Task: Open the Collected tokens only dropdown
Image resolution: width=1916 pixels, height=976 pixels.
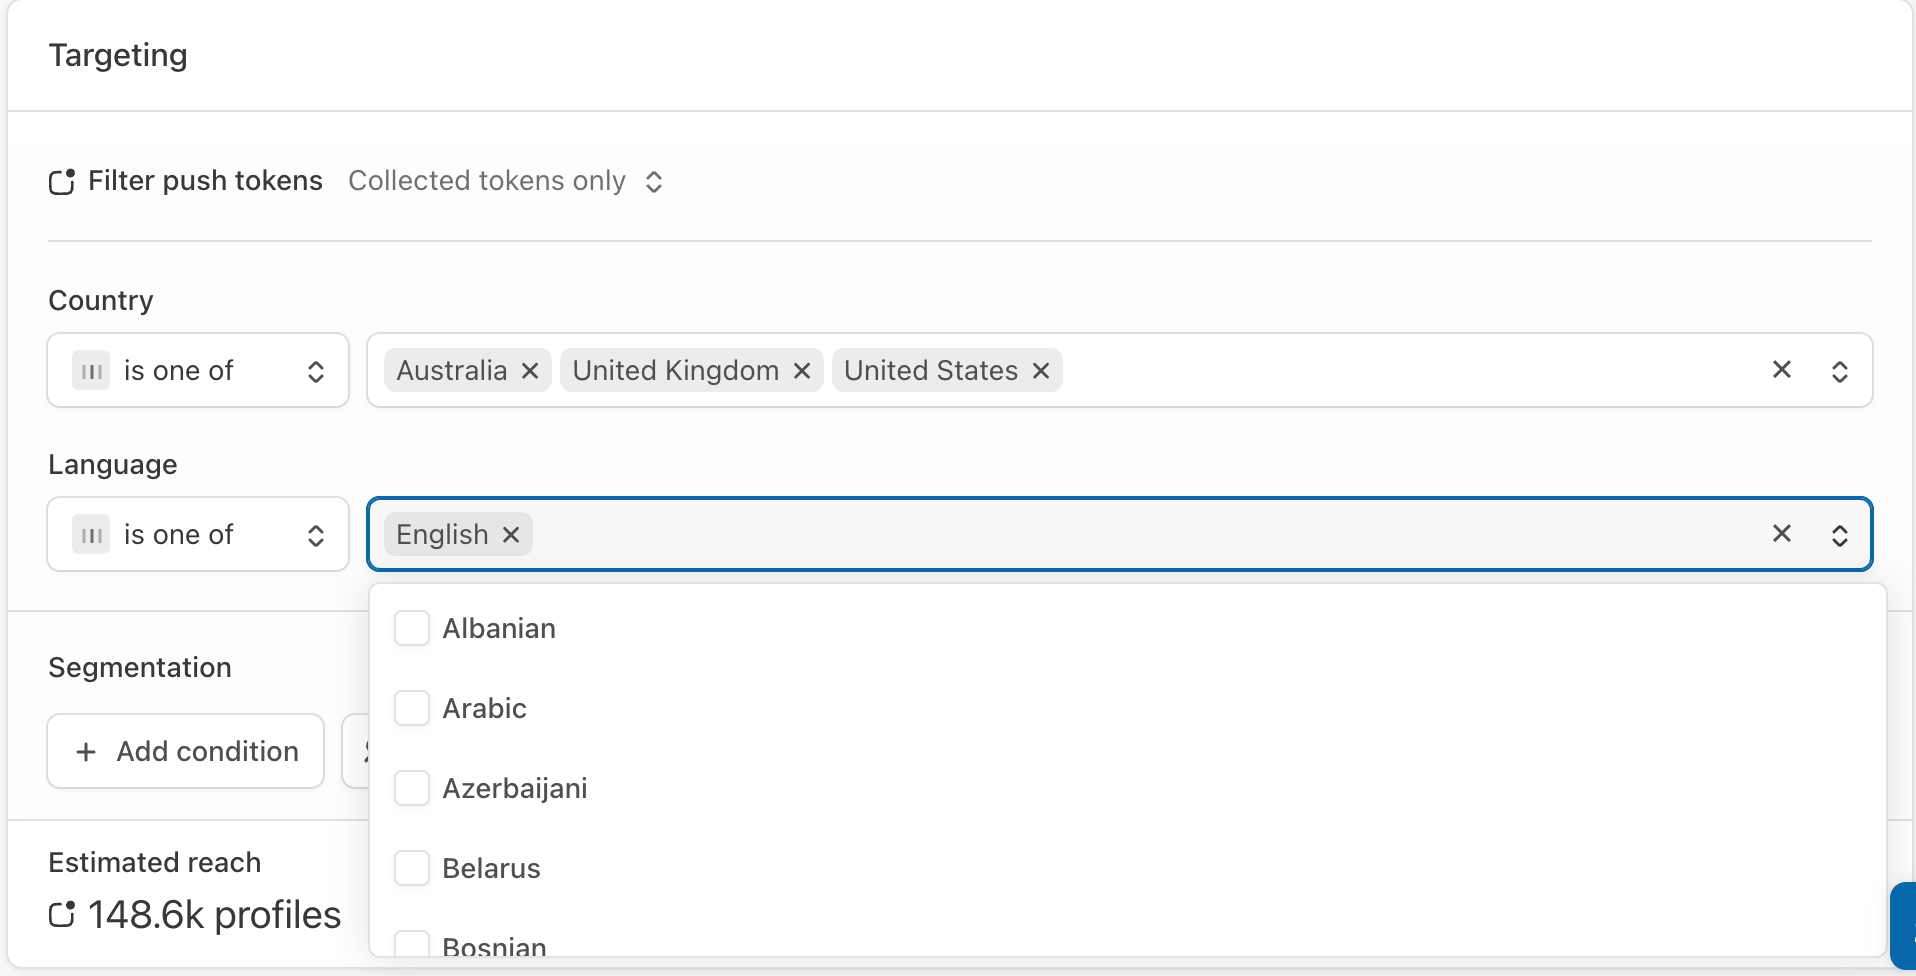Action: pyautogui.click(x=506, y=182)
